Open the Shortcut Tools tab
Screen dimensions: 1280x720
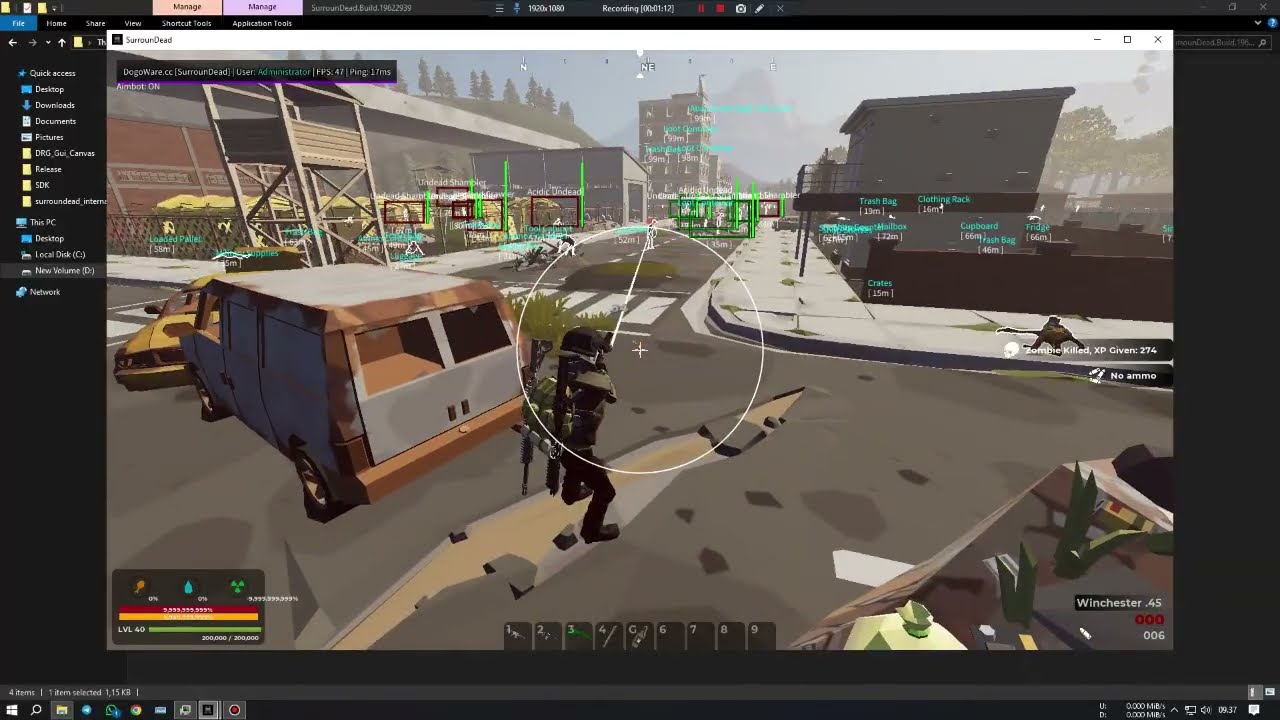pos(187,23)
